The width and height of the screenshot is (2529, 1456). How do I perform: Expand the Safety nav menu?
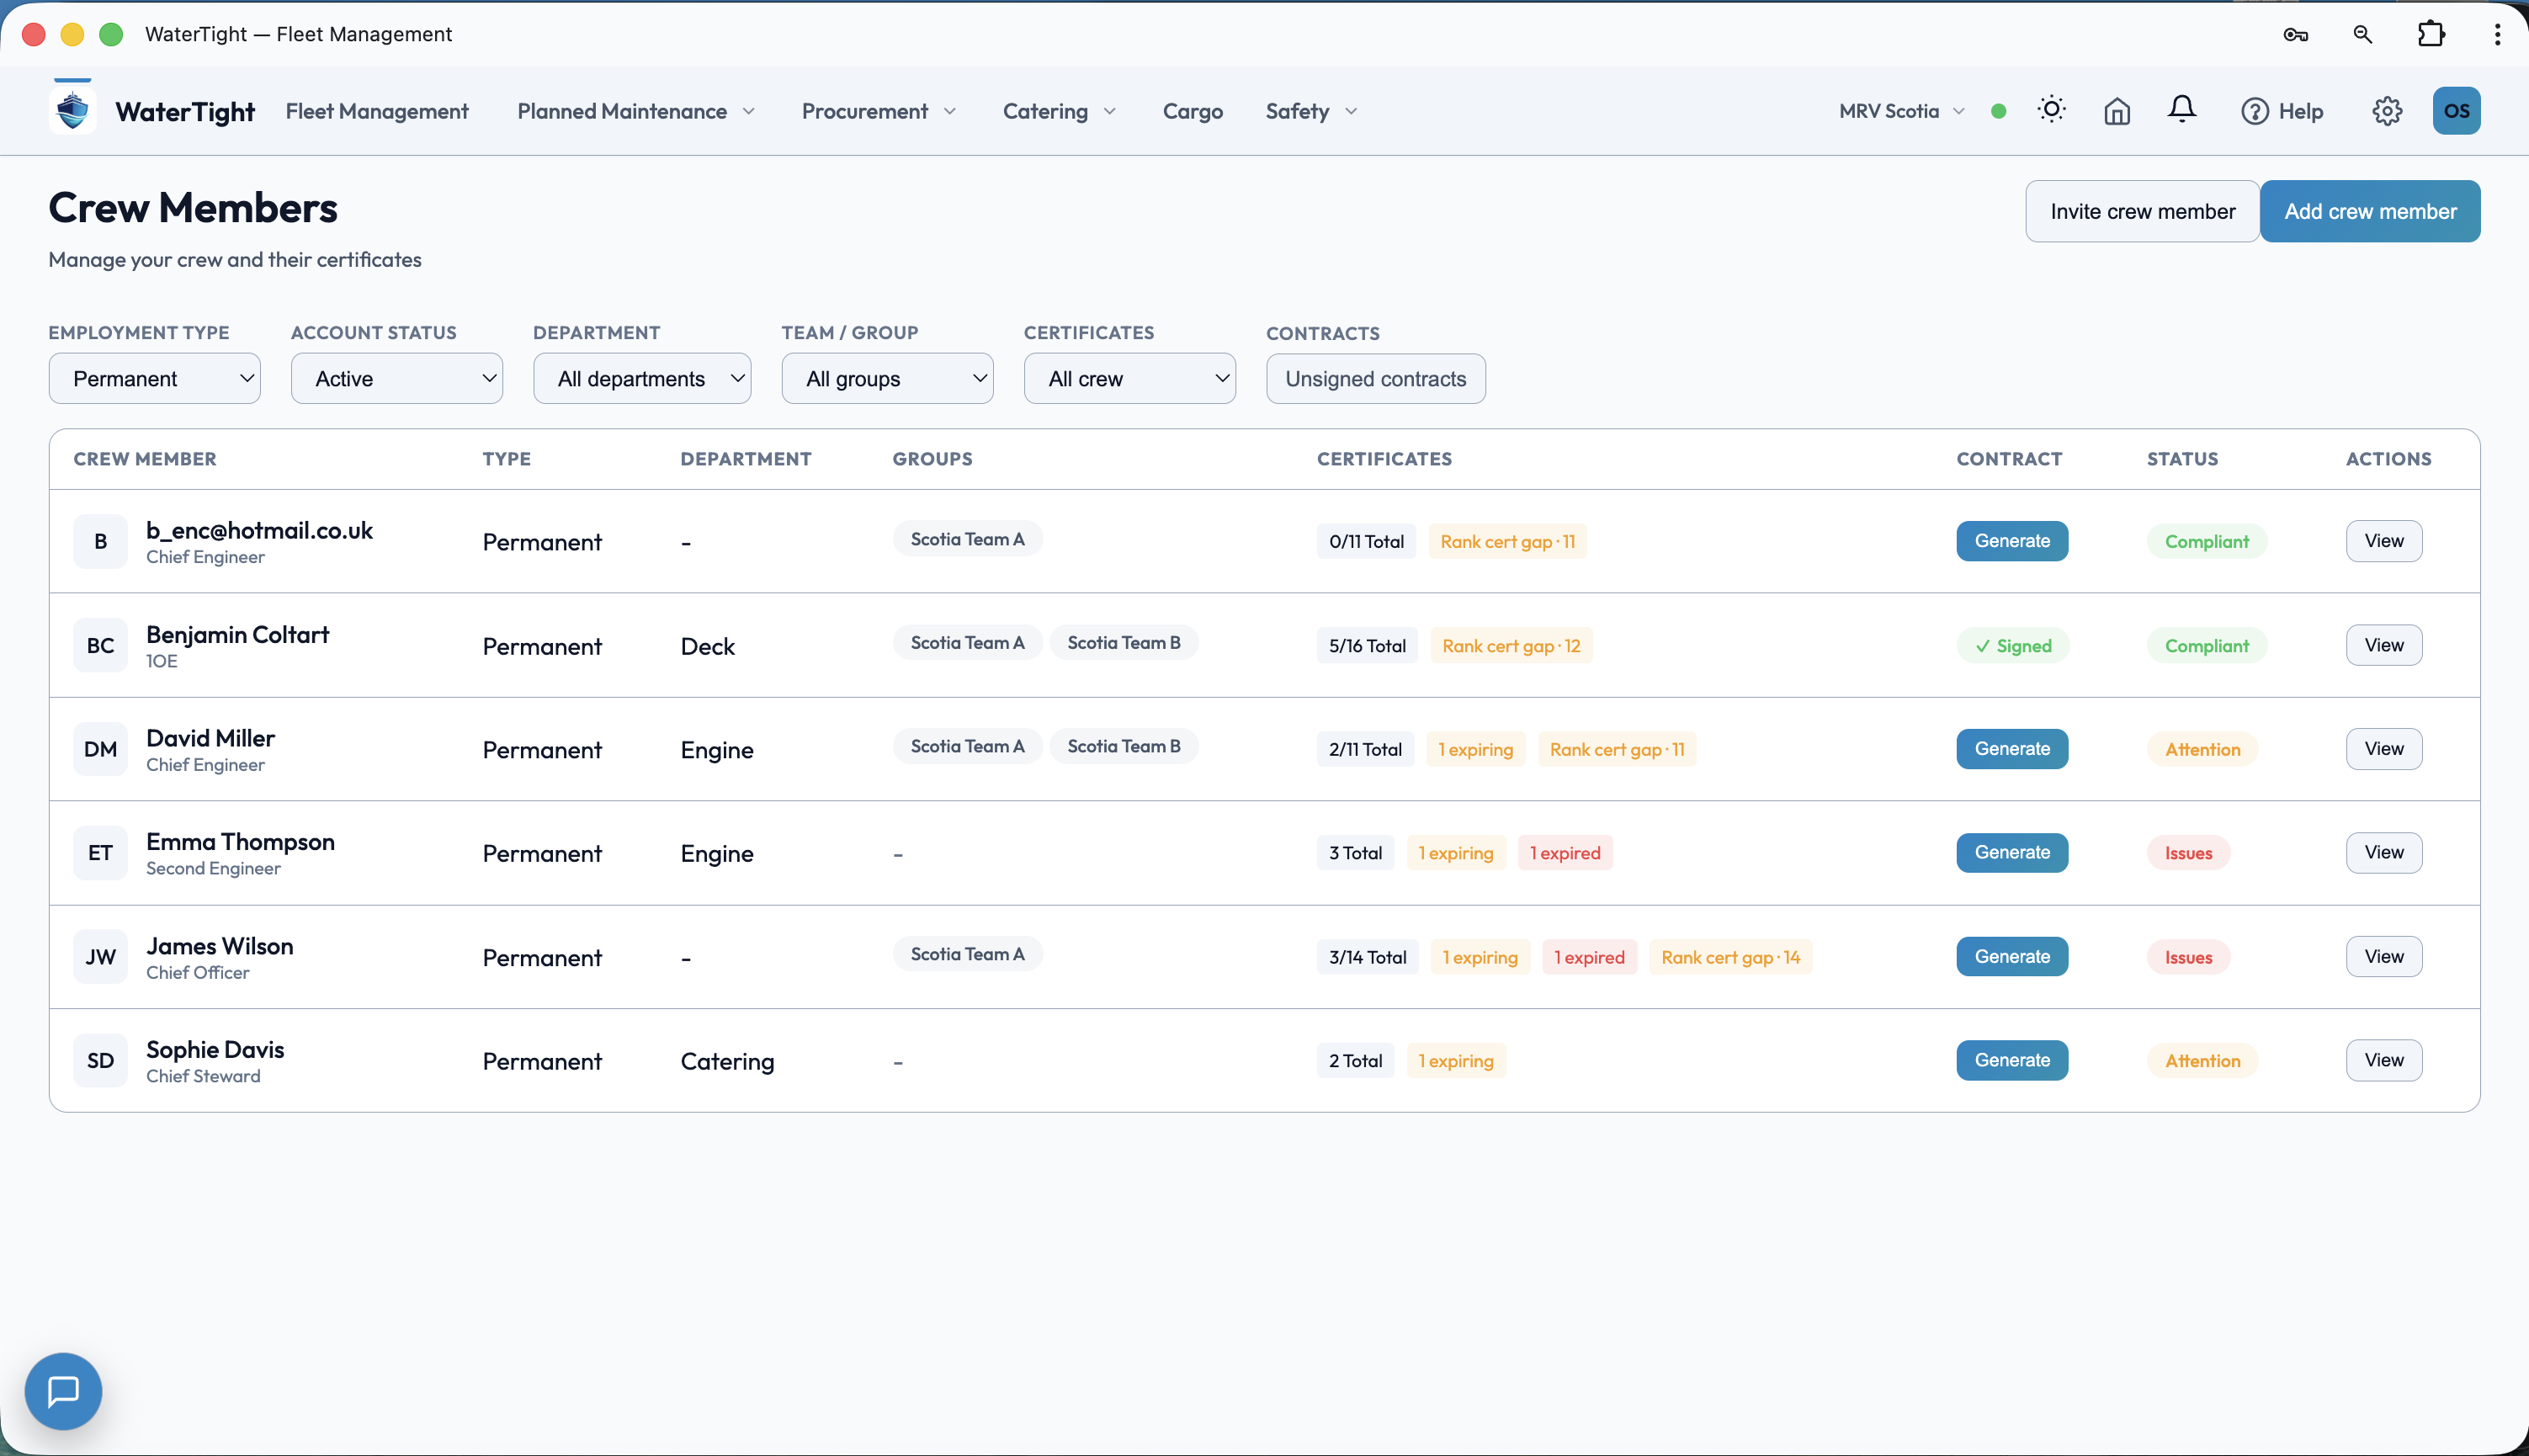coord(1311,111)
